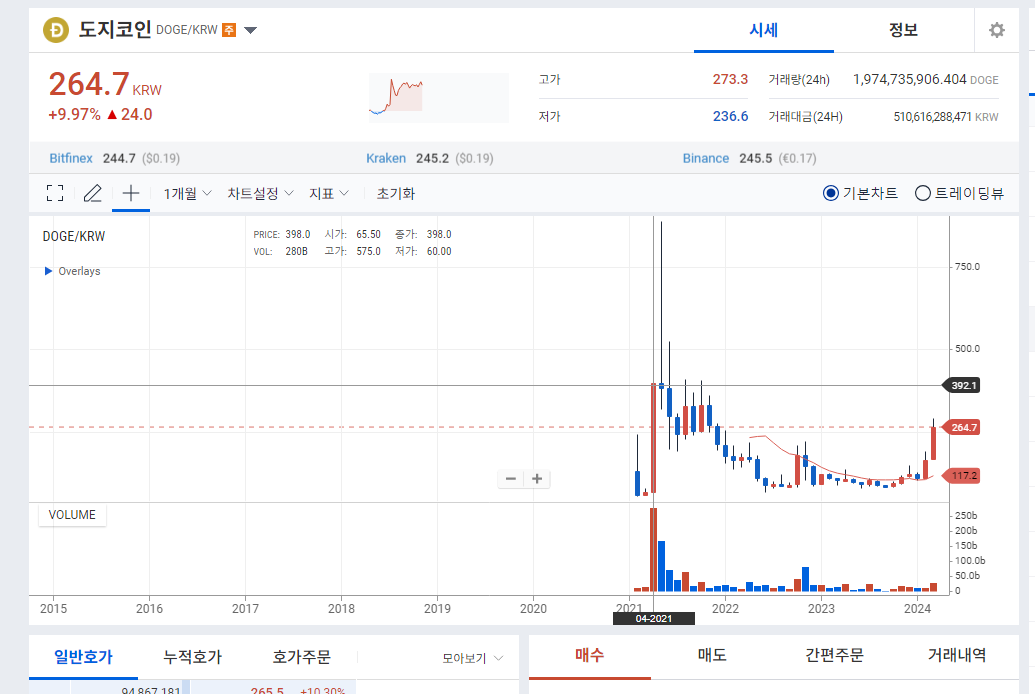The height and width of the screenshot is (694, 1035).
Task: Open the 일반호가 tab
Action: [x=83, y=657]
